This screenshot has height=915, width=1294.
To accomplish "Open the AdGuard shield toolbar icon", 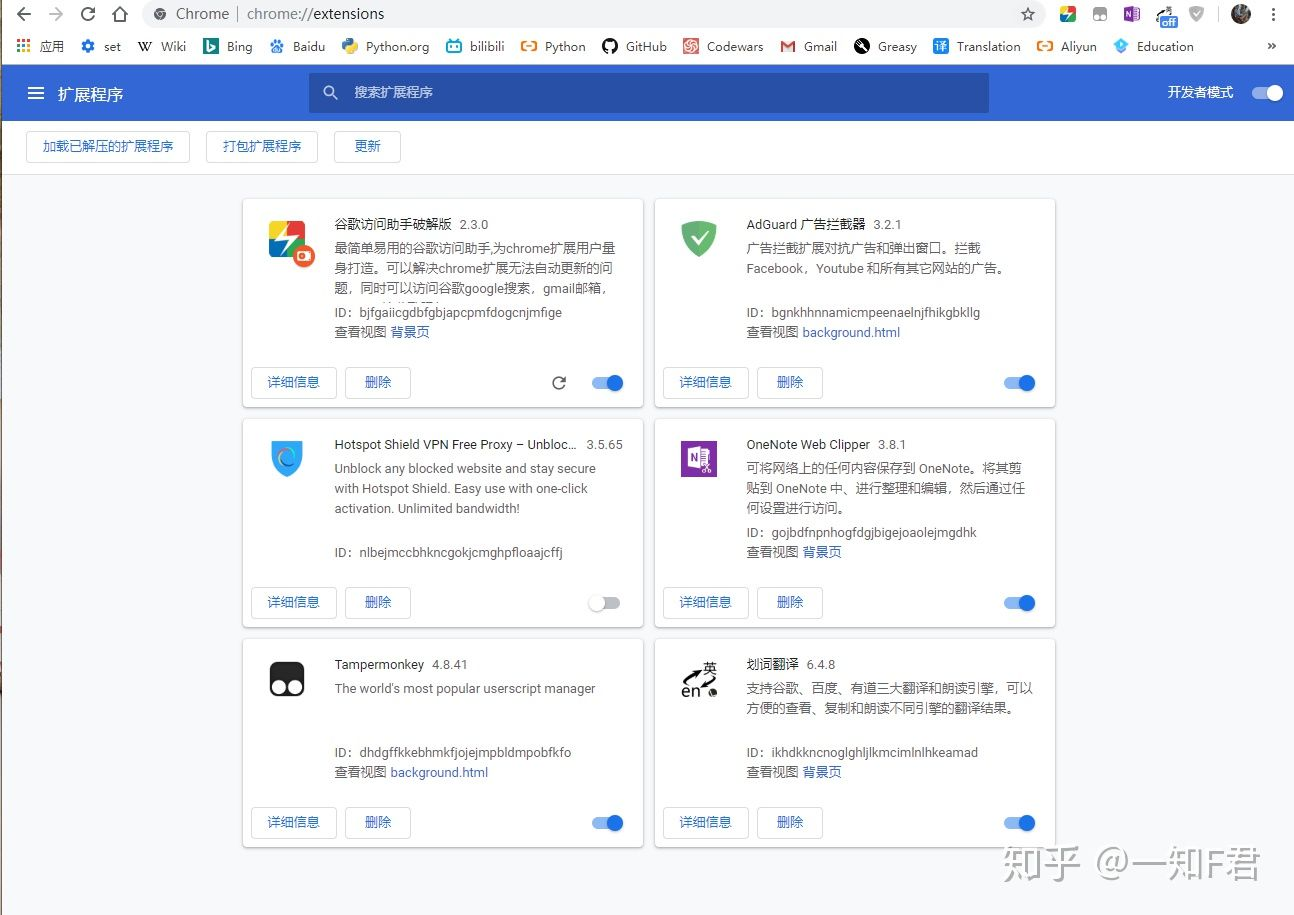I will tap(1197, 14).
